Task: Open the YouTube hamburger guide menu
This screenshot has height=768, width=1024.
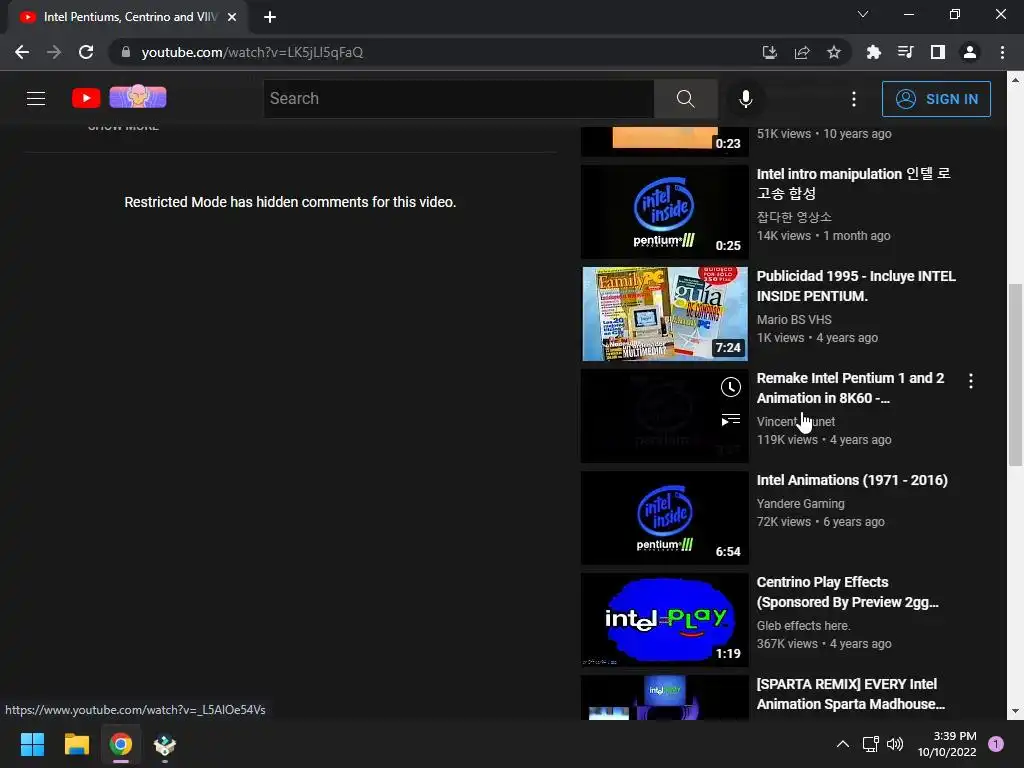Action: click(x=36, y=99)
